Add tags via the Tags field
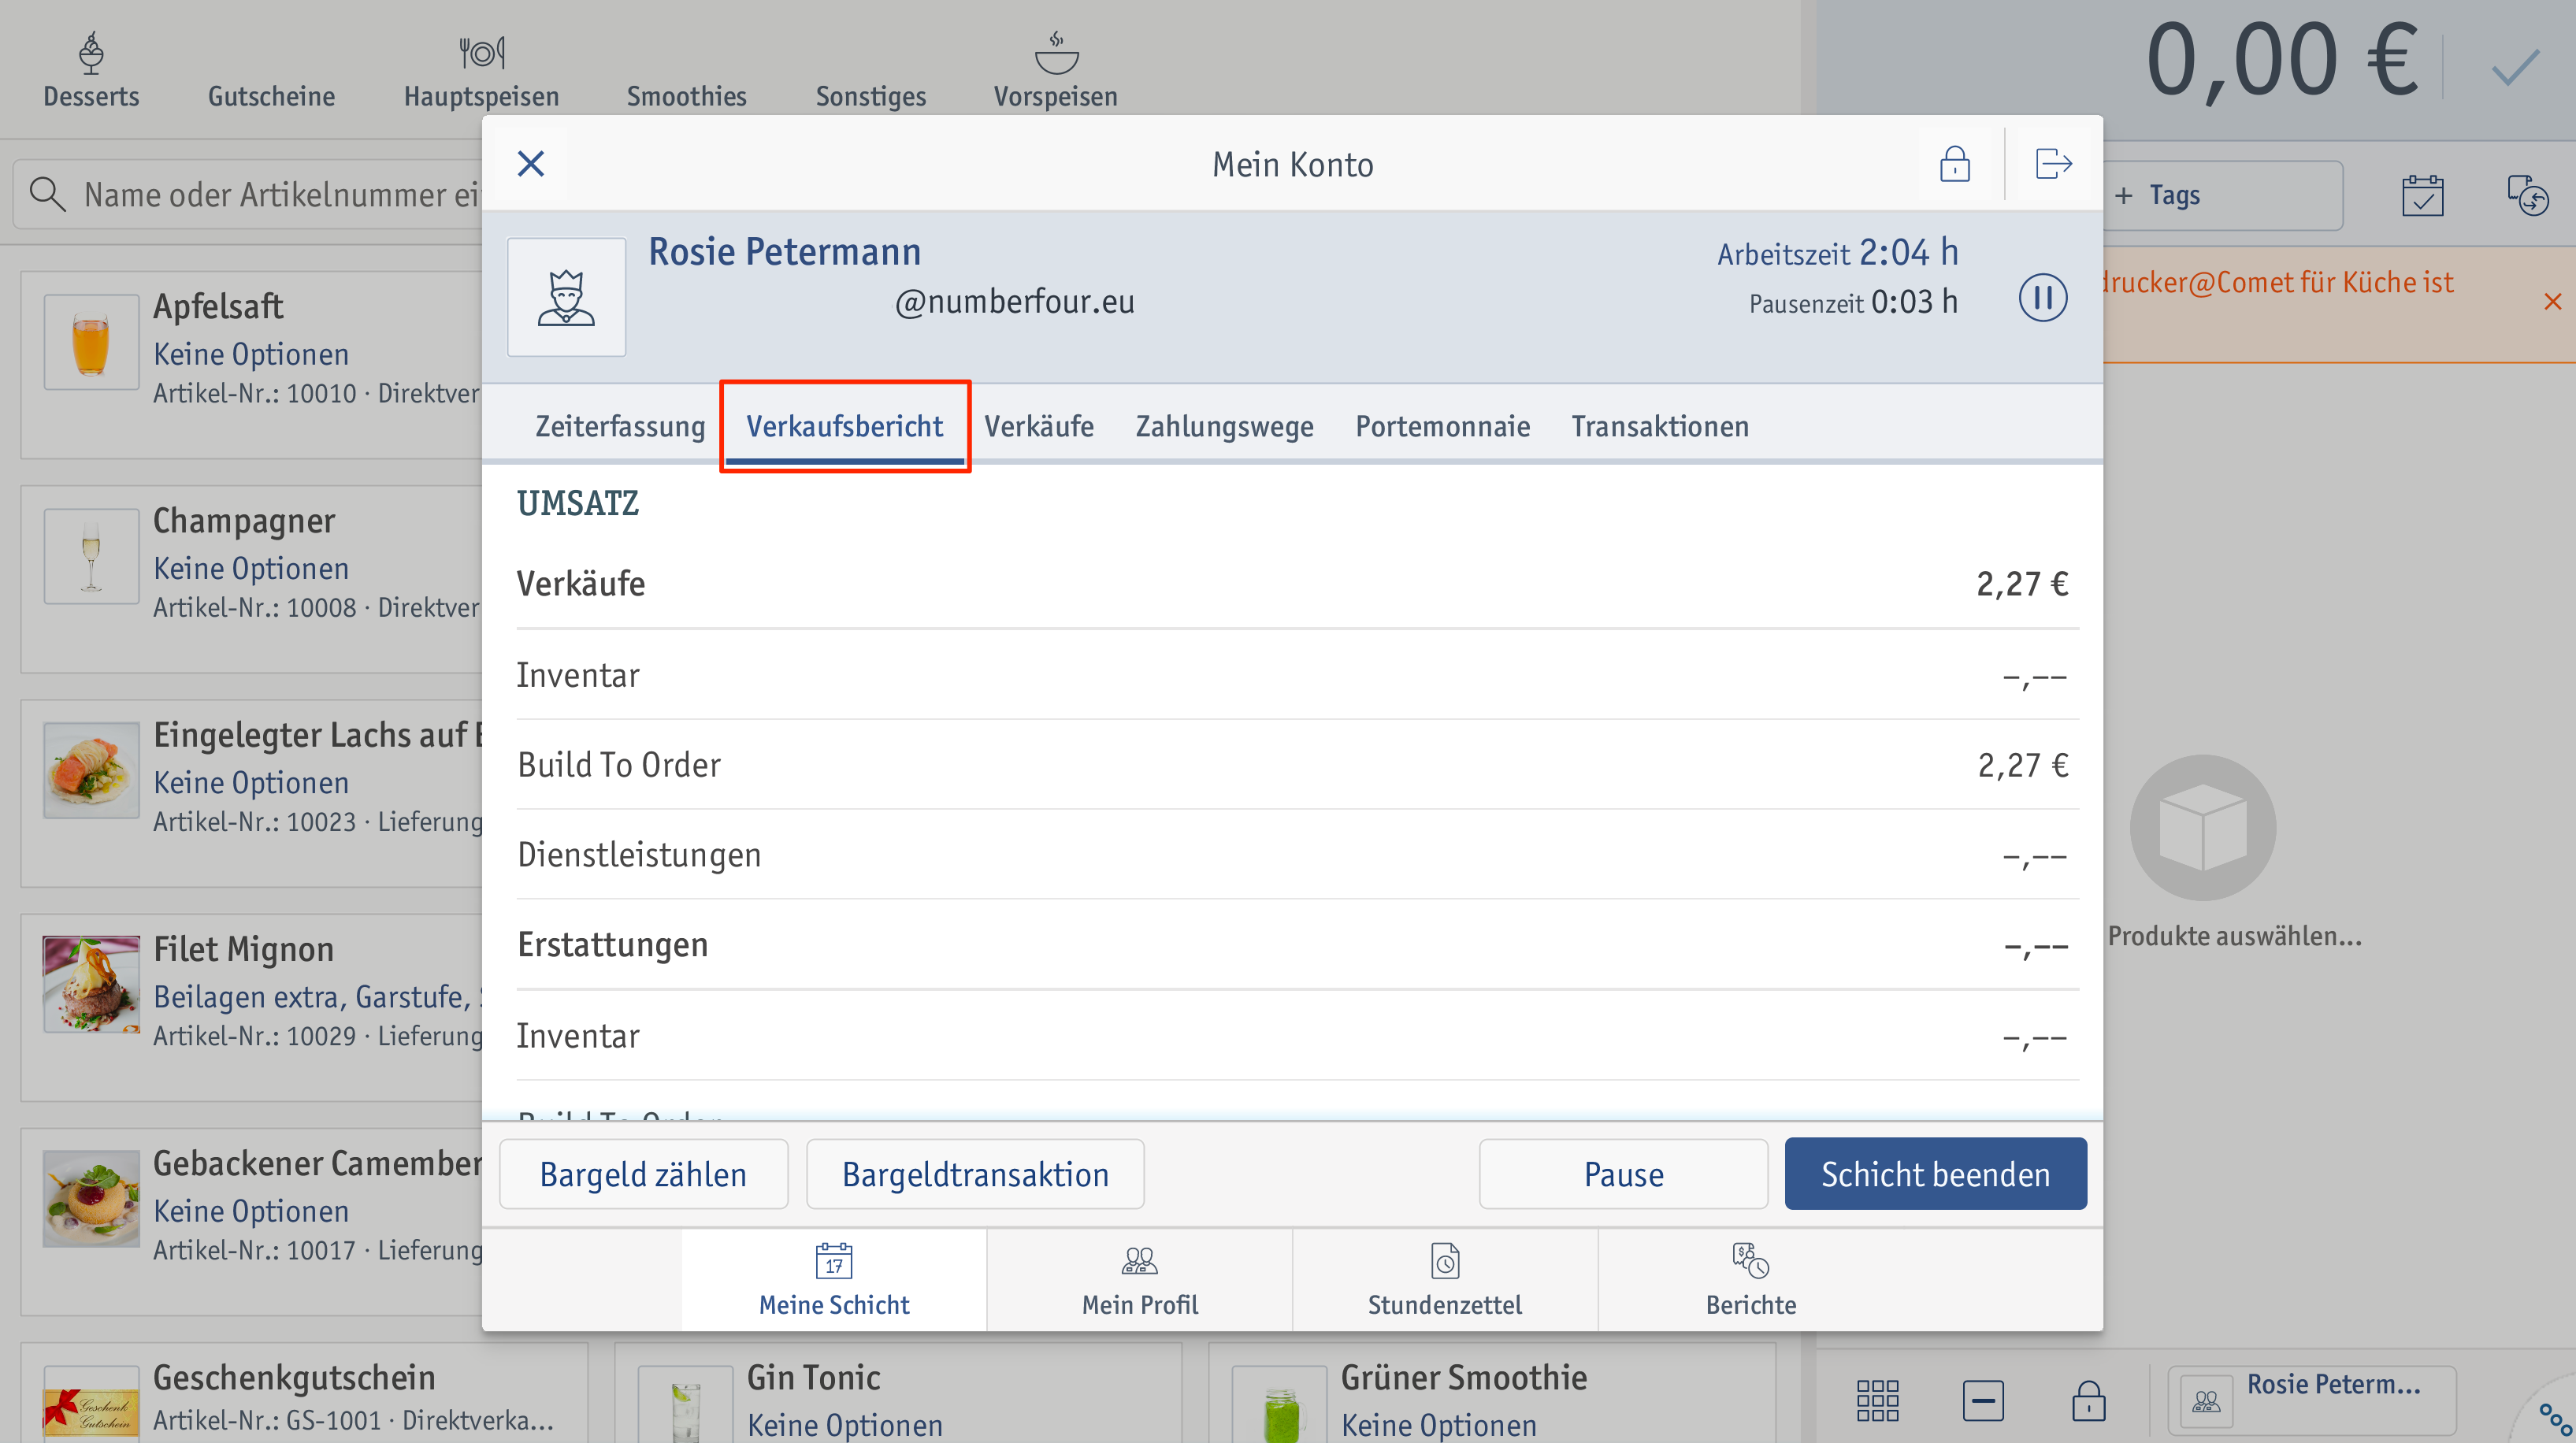Image resolution: width=2576 pixels, height=1443 pixels. (x=2222, y=195)
